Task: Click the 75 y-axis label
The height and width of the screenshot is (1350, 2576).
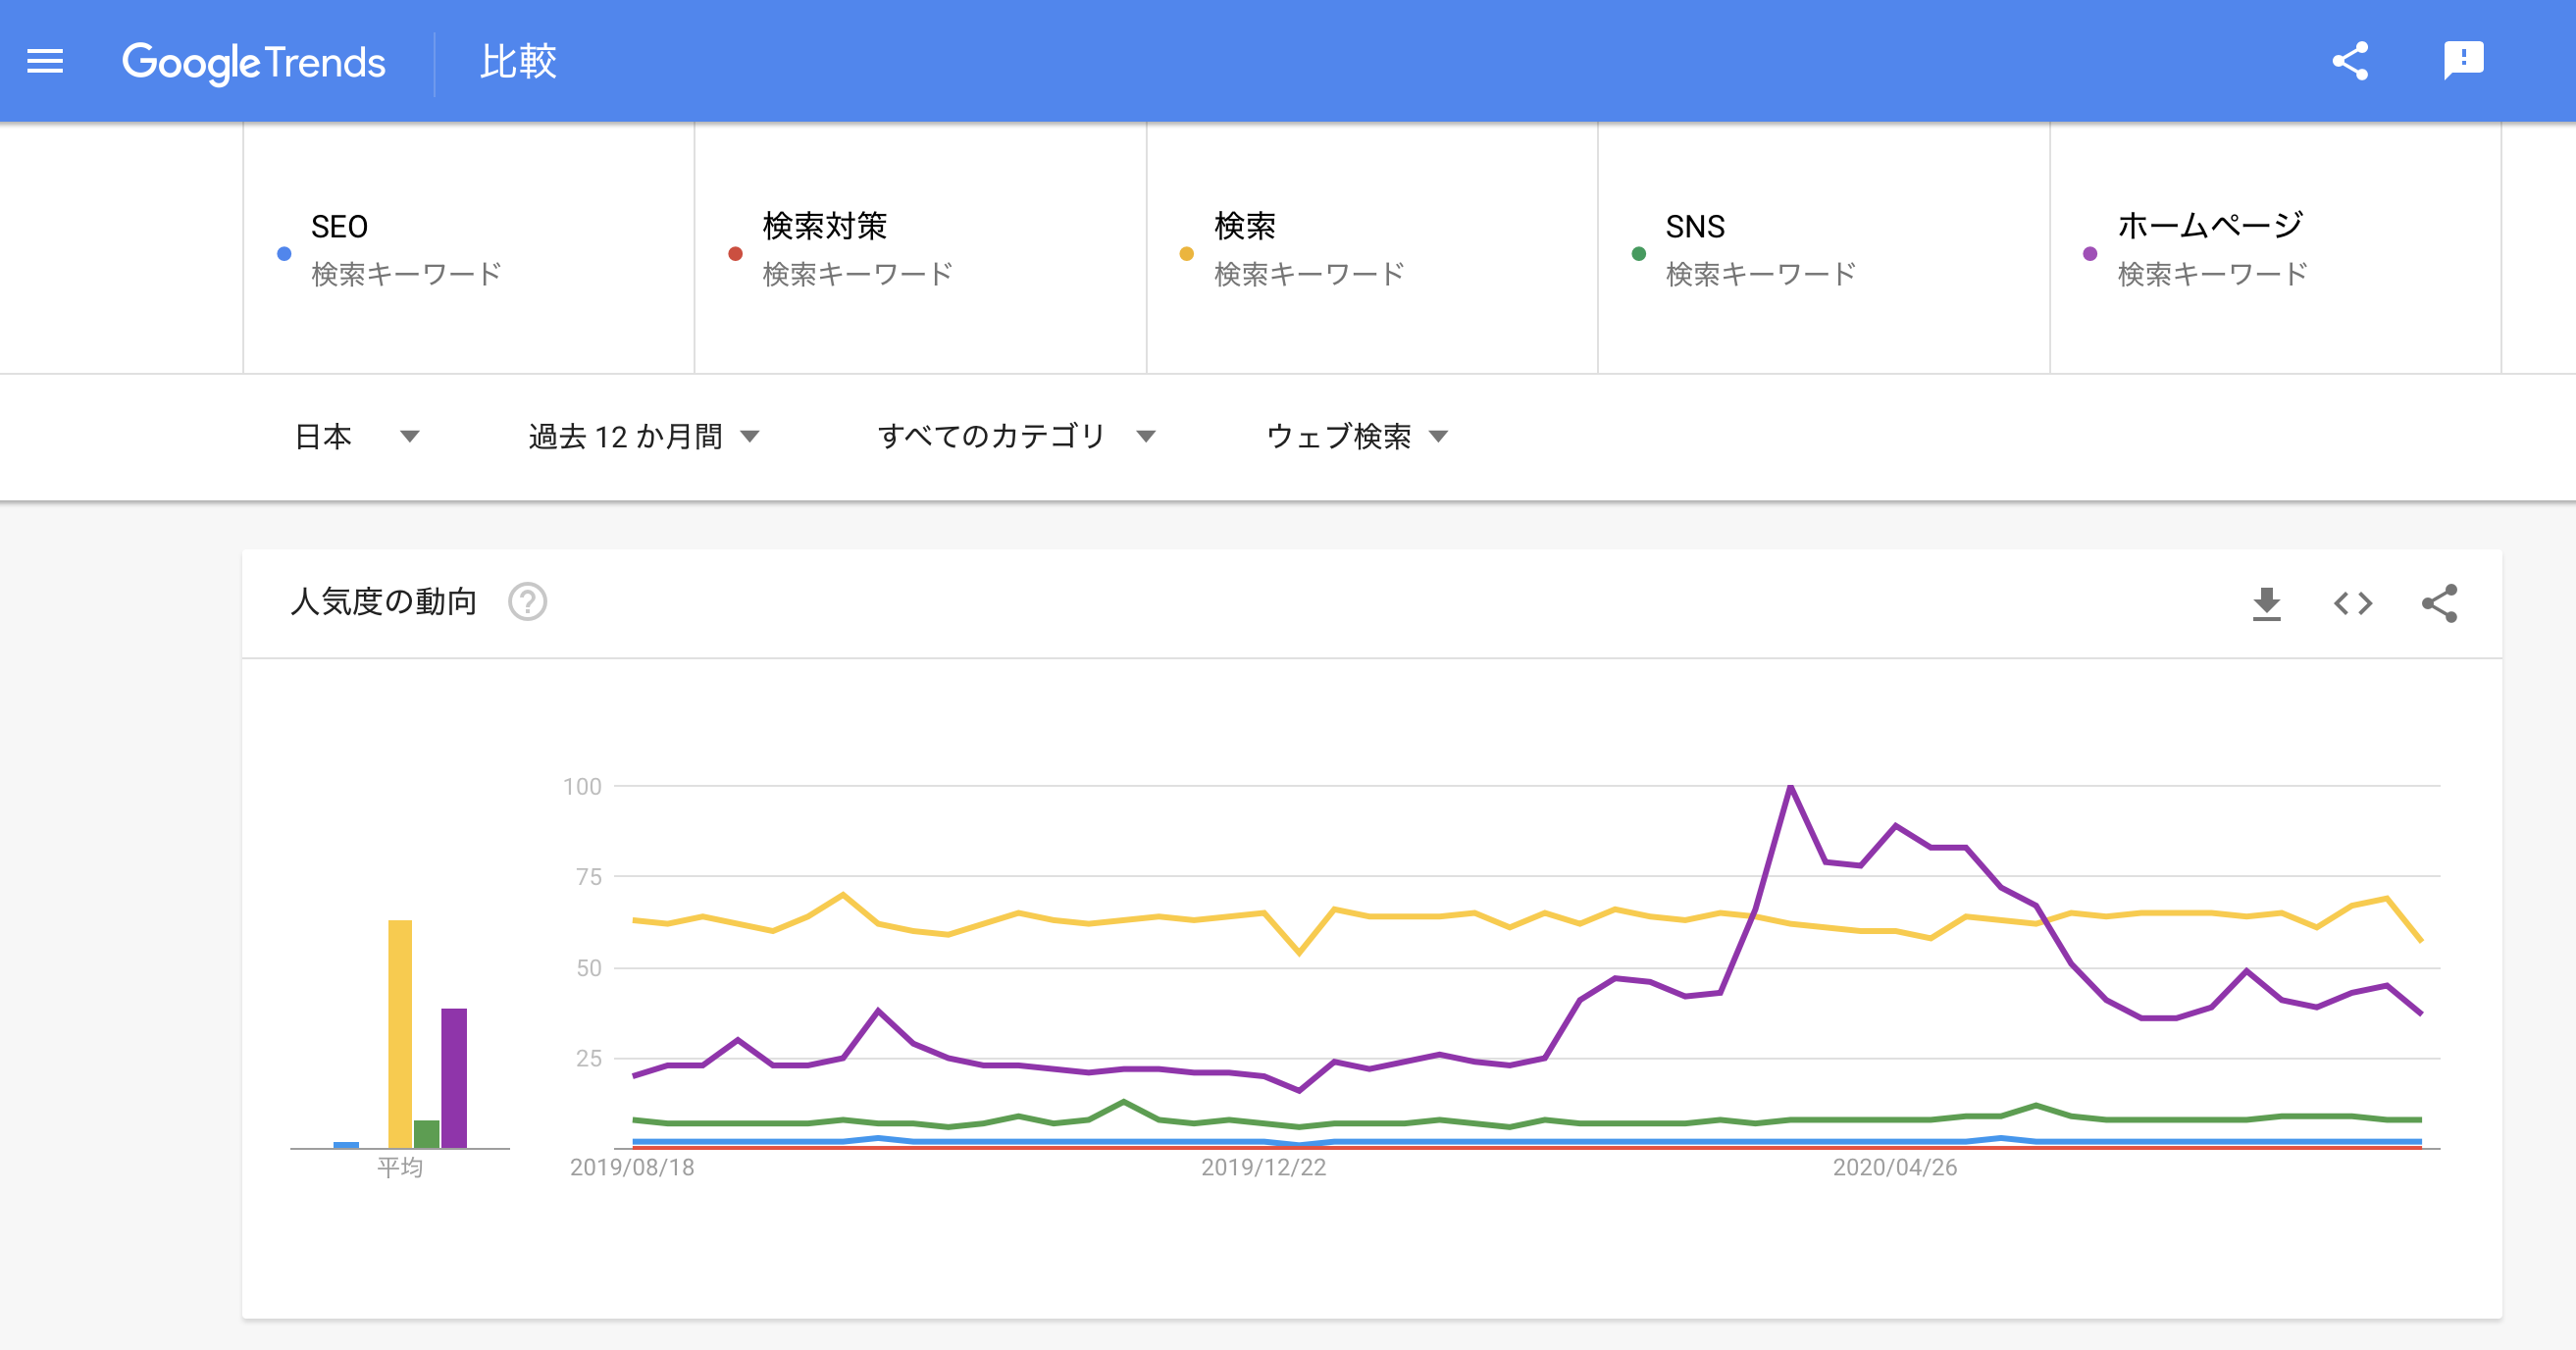Action: [x=589, y=877]
